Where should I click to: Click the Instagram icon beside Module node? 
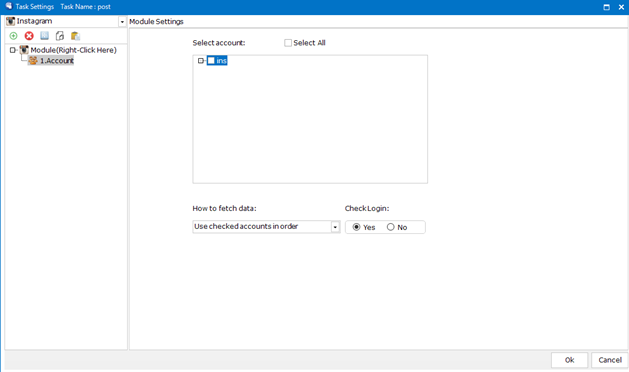24,50
